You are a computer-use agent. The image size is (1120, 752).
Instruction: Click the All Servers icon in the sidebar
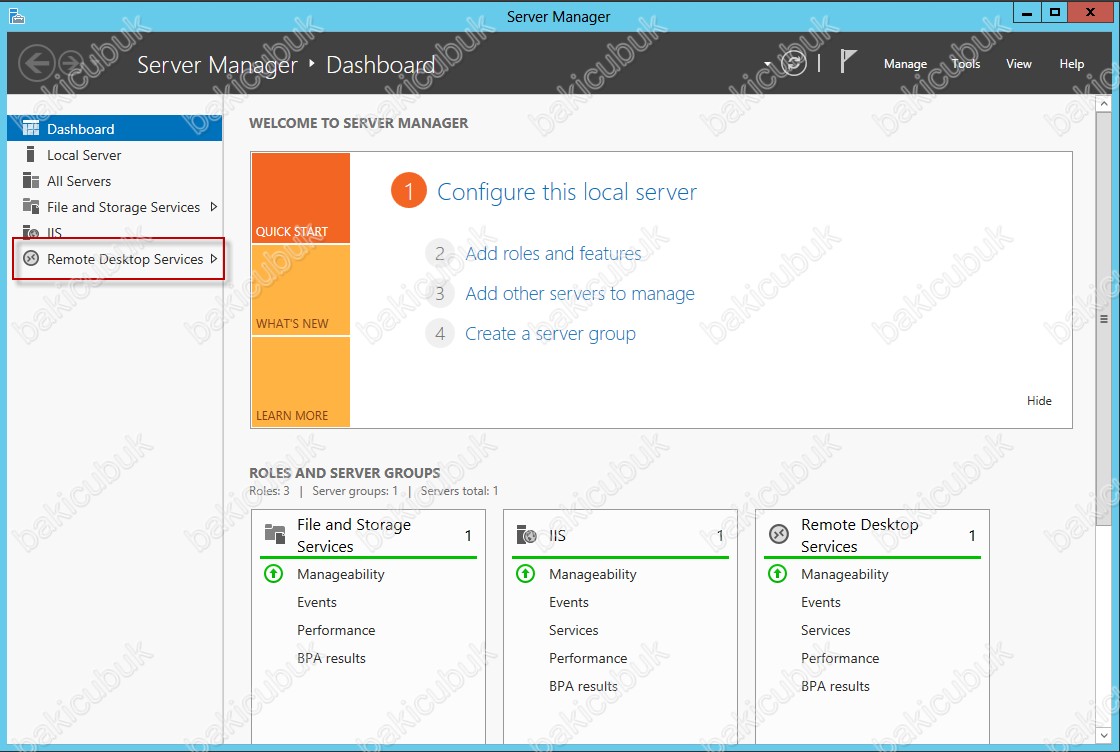pyautogui.click(x=31, y=181)
